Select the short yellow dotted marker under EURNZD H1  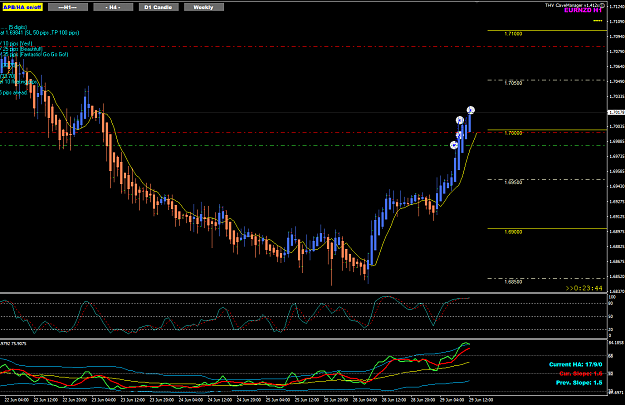click(598, 20)
